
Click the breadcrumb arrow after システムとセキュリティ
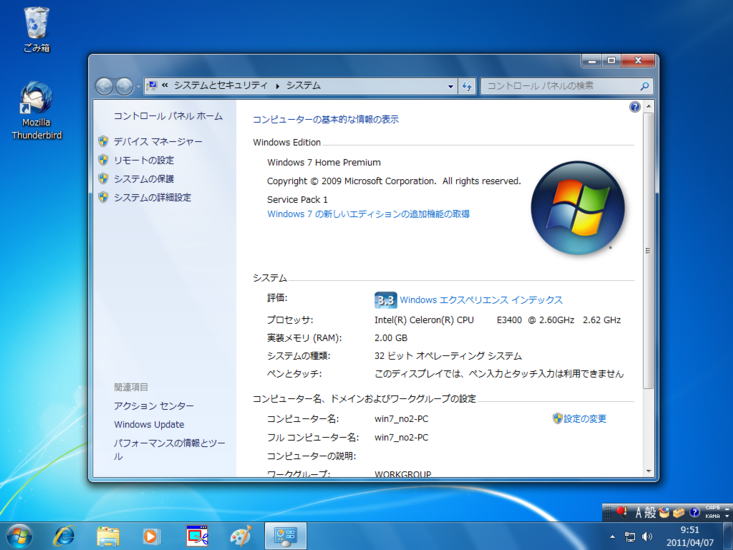click(277, 86)
